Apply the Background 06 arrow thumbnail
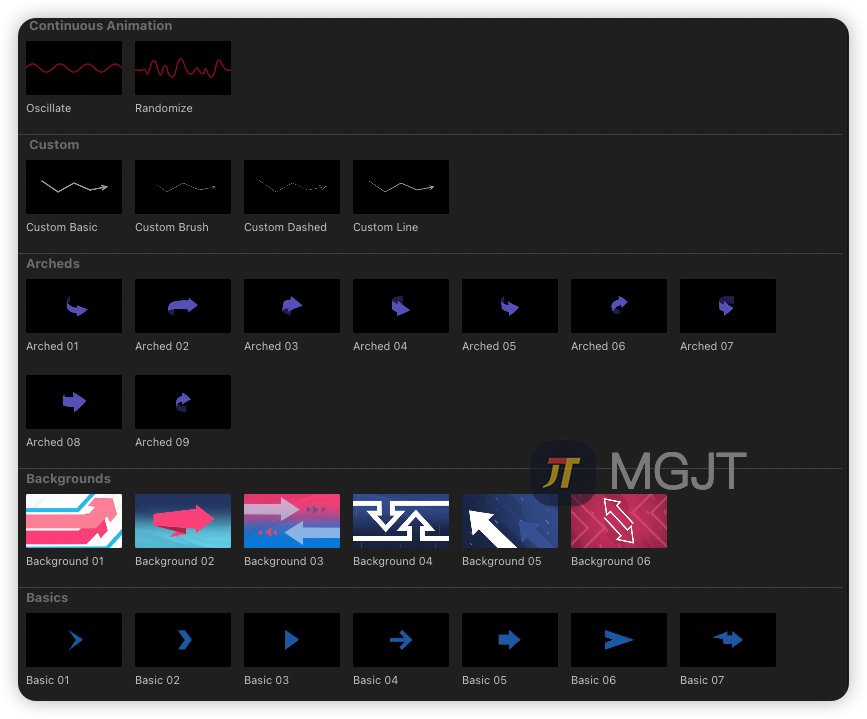867x719 pixels. click(x=619, y=521)
